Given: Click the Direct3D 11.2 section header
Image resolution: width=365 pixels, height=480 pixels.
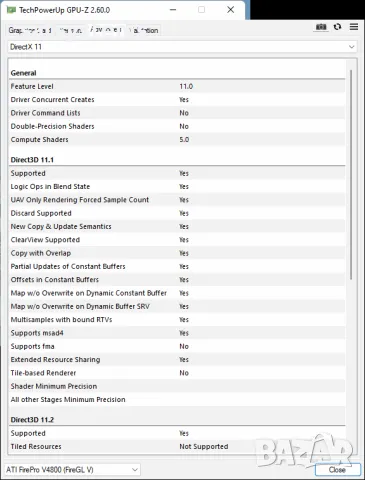Looking at the screenshot, I should (177, 420).
